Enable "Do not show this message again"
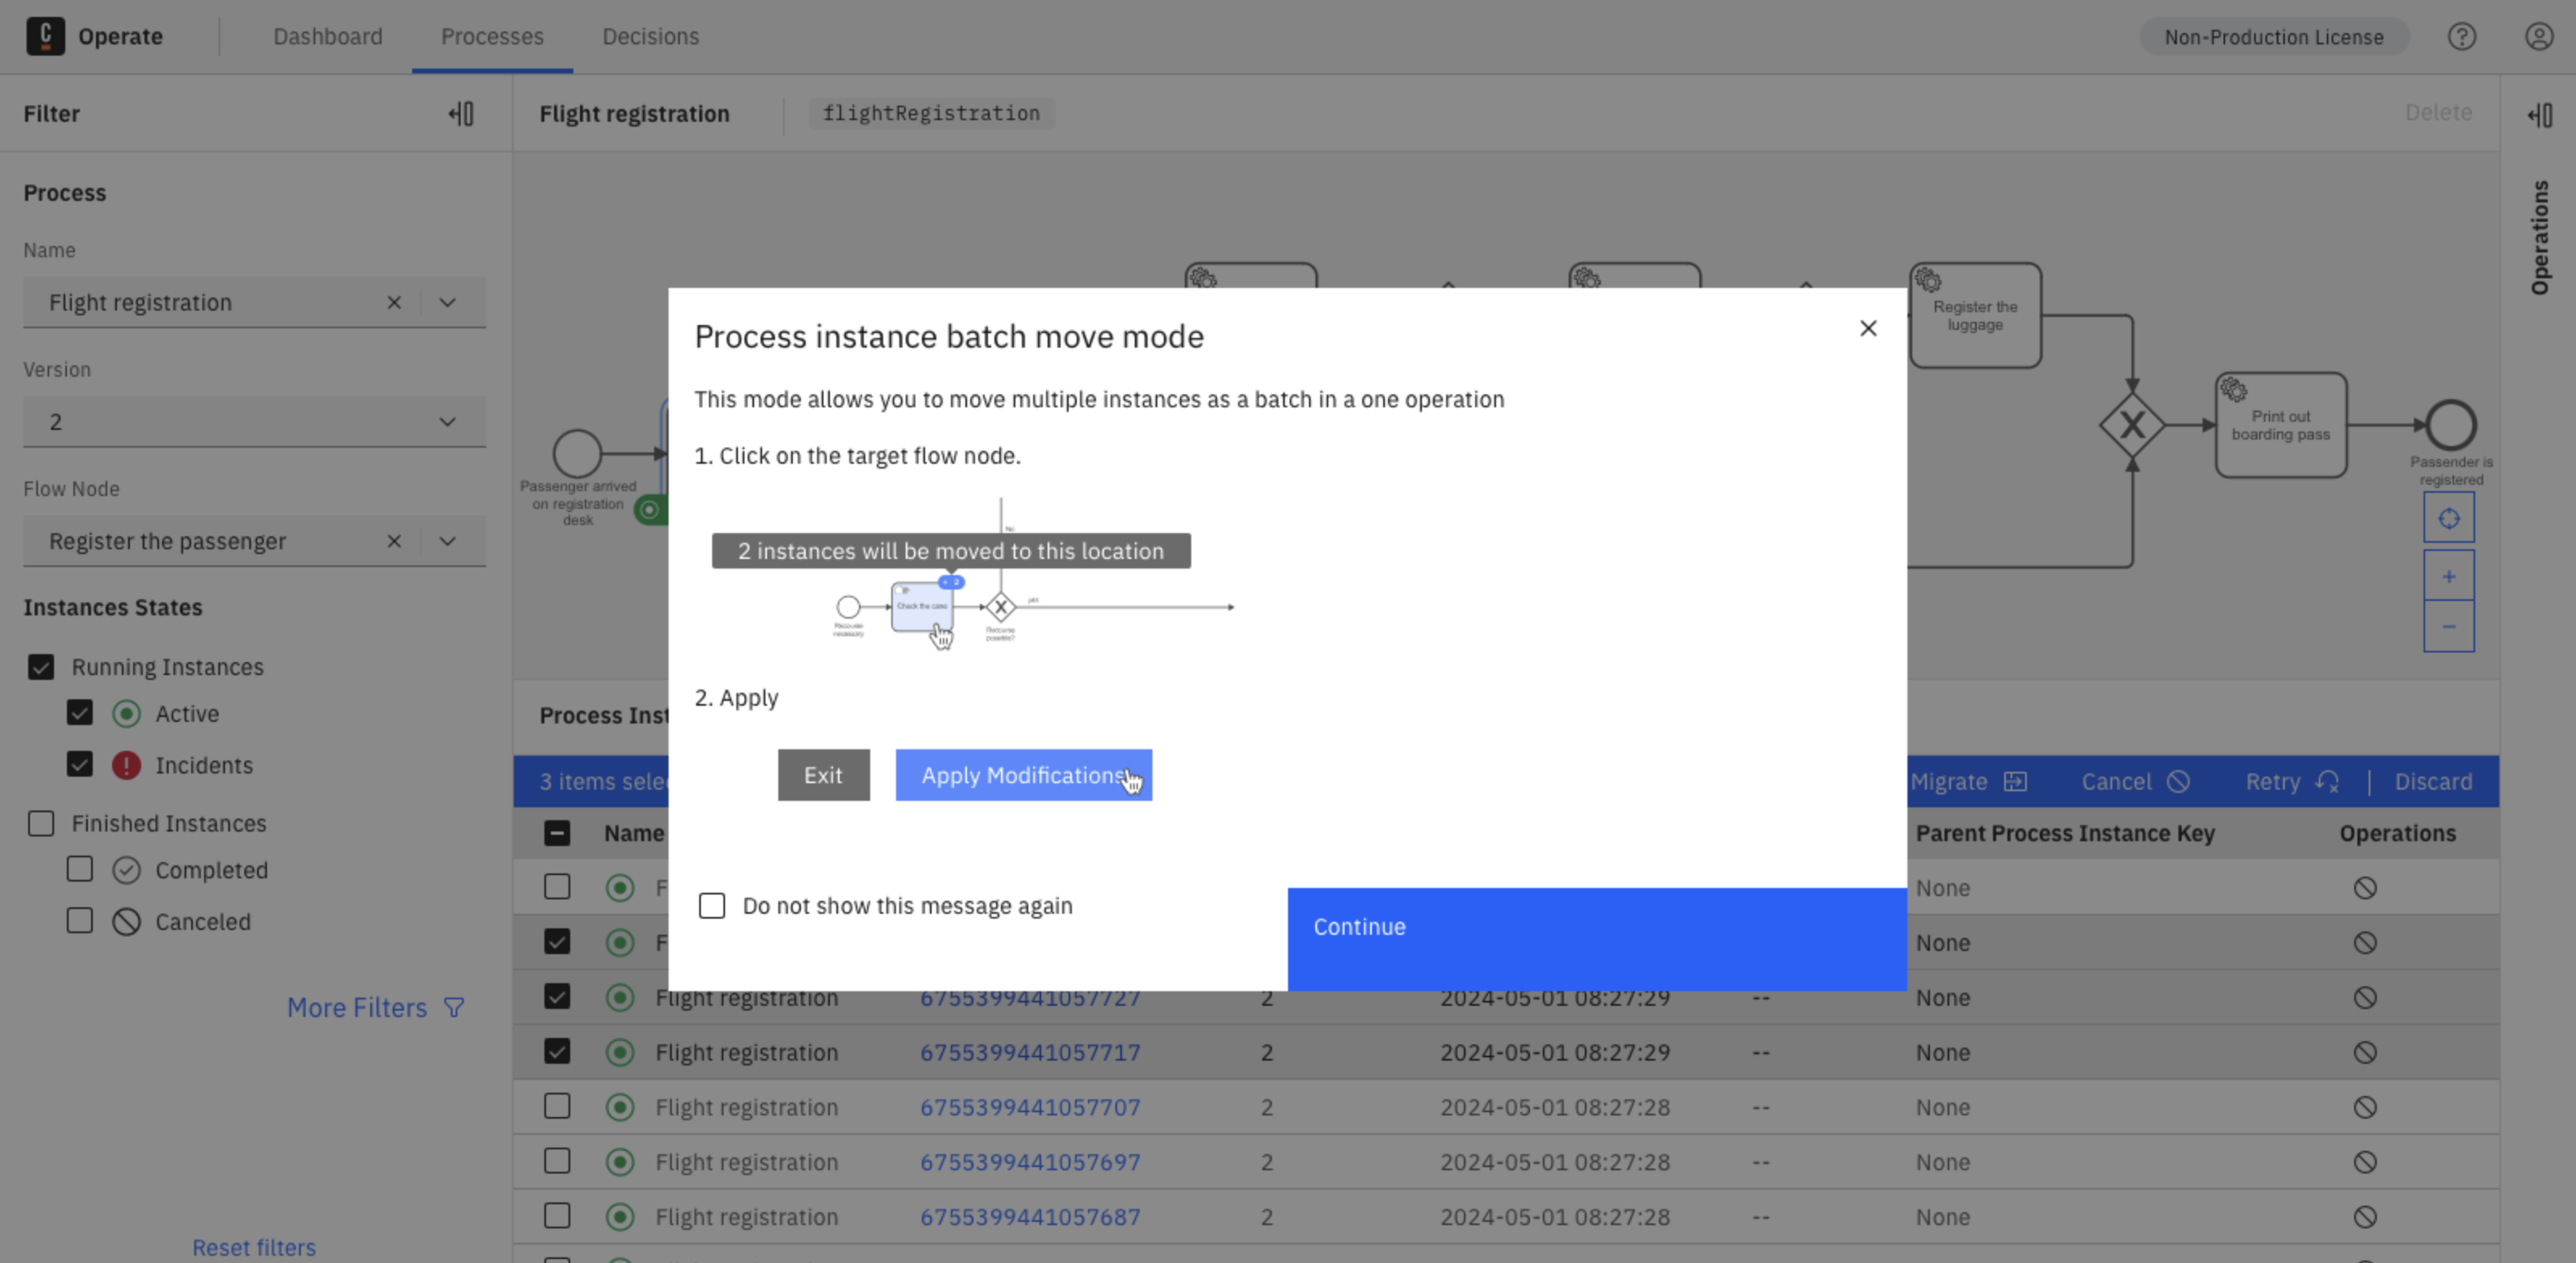This screenshot has height=1263, width=2576. pos(711,906)
